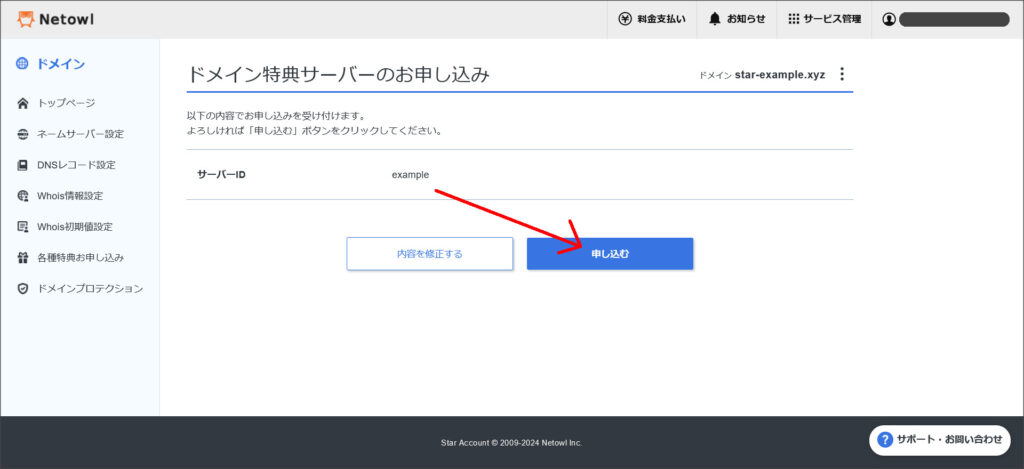Click the サーバーID label

pyautogui.click(x=221, y=174)
